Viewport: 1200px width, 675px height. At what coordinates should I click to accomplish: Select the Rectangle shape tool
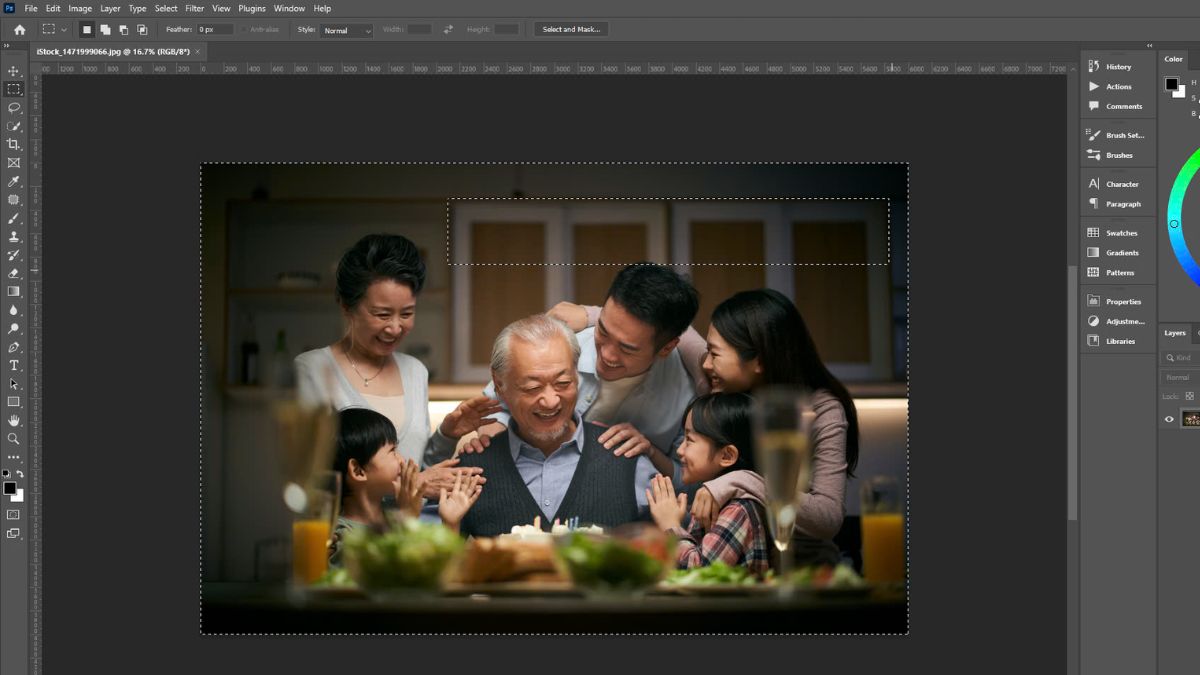click(13, 402)
